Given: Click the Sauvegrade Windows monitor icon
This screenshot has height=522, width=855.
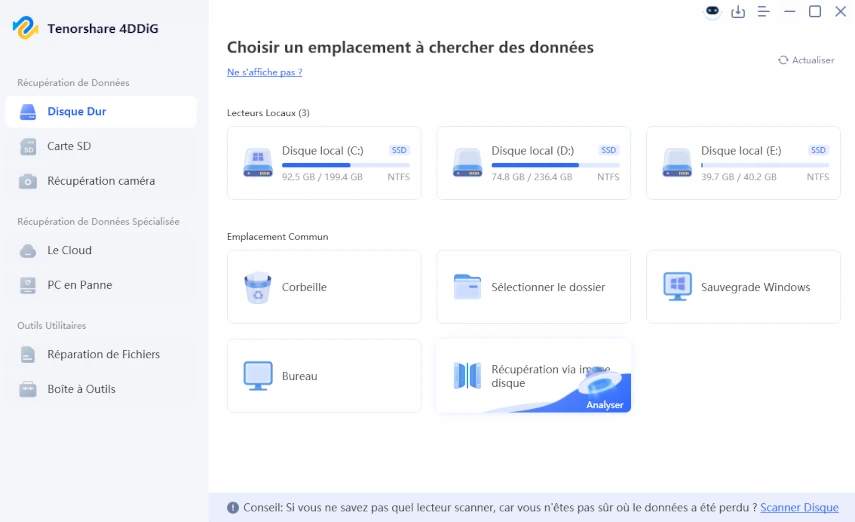Looking at the screenshot, I should tap(677, 286).
